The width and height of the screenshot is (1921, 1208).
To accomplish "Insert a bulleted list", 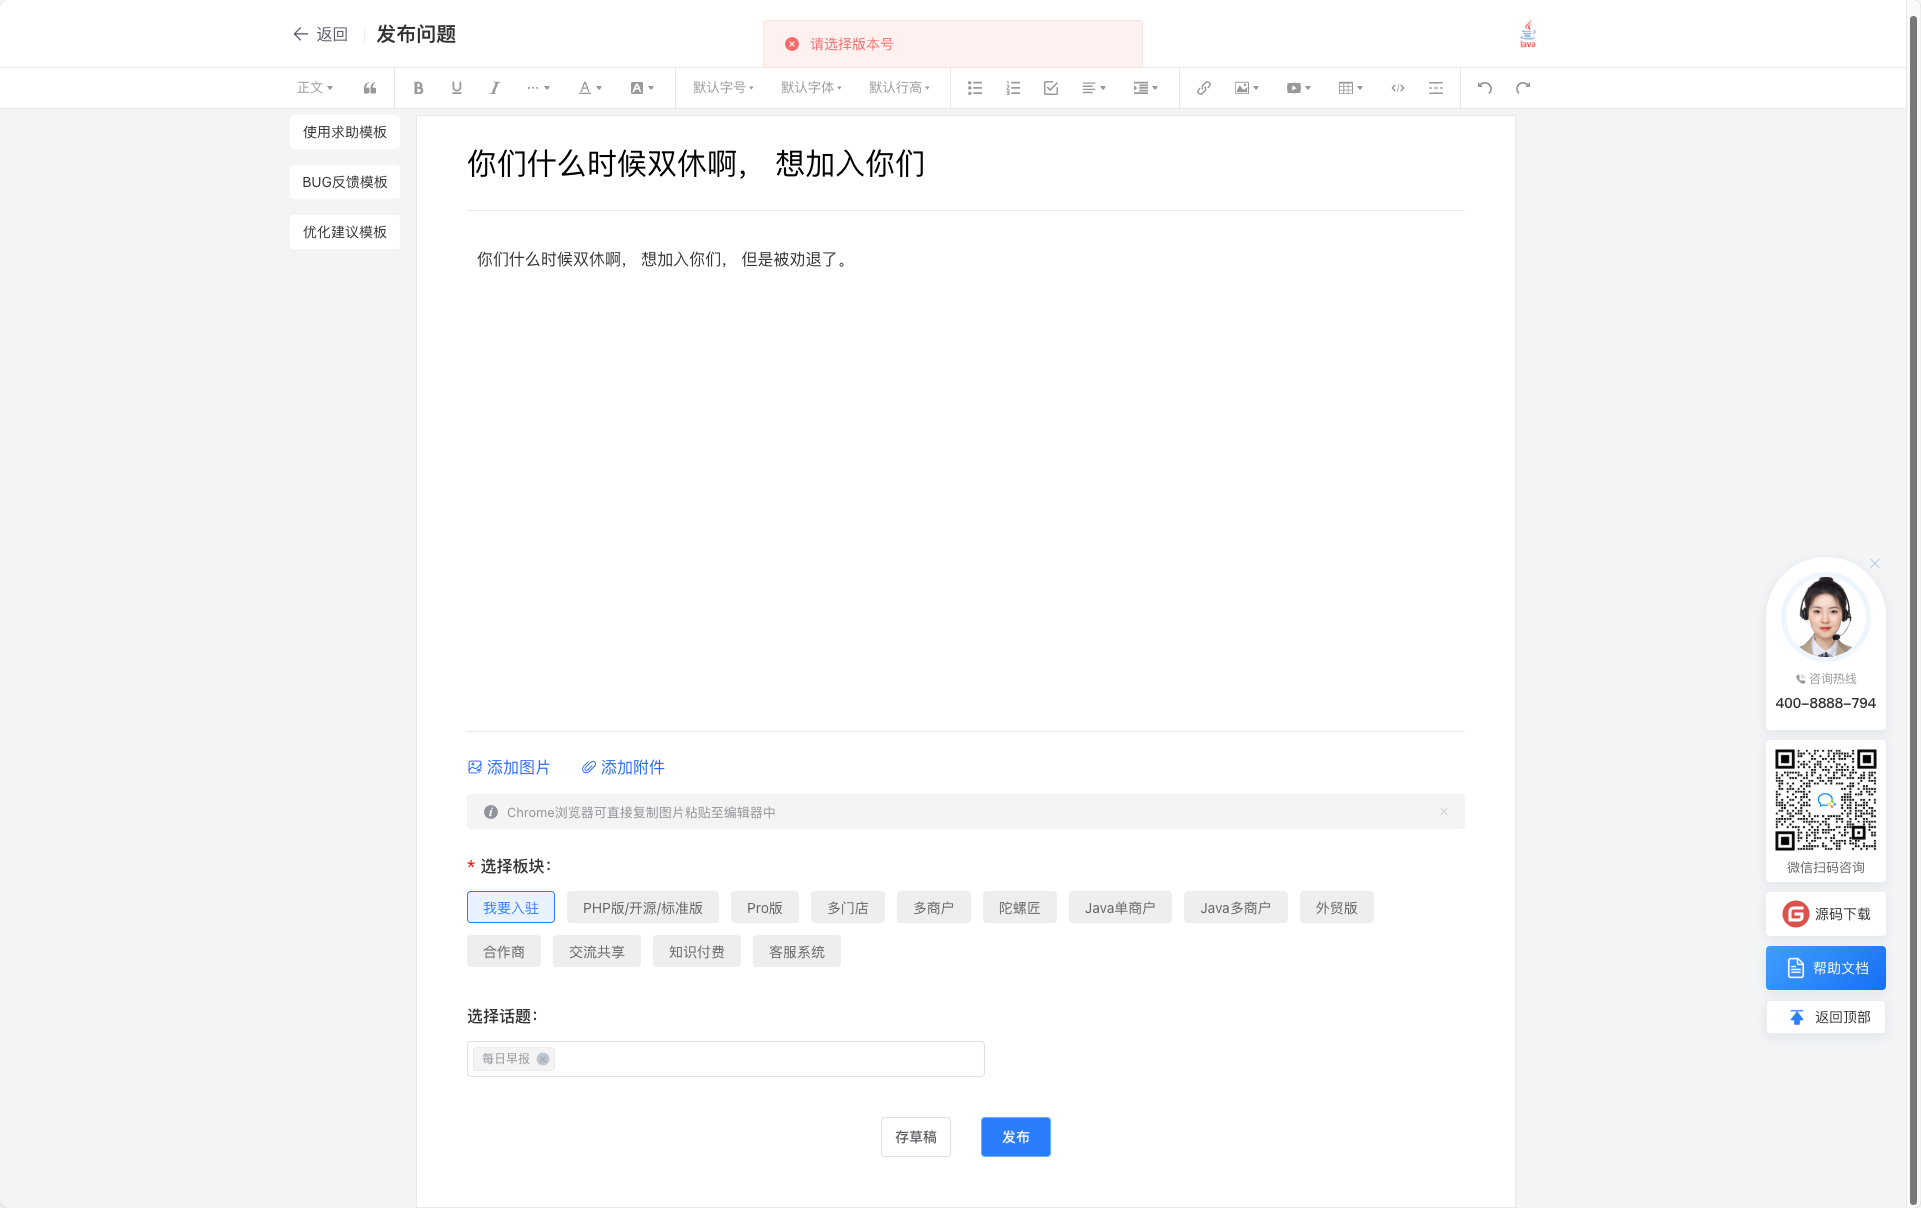I will [x=975, y=88].
